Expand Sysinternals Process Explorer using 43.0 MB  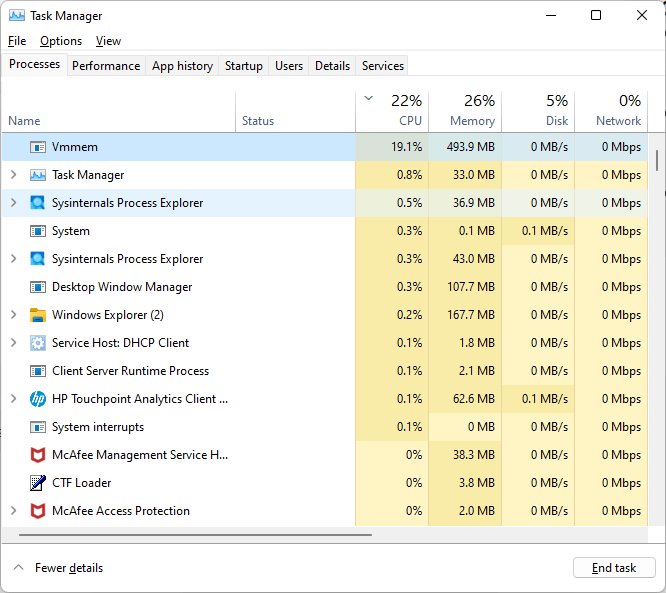(x=14, y=259)
